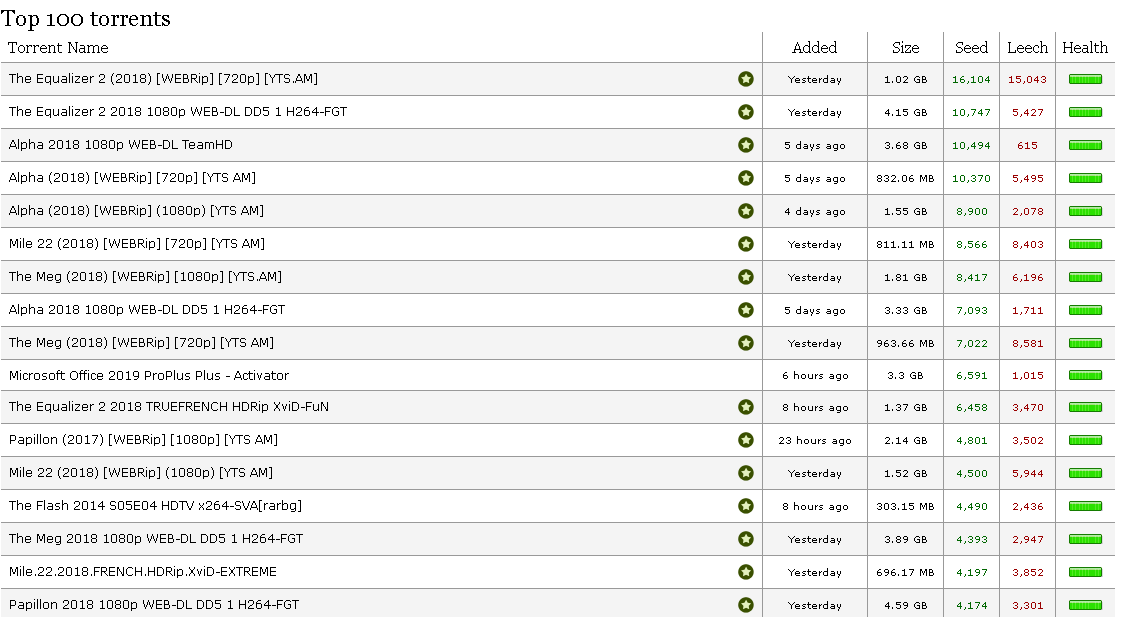Image resolution: width=1125 pixels, height=617 pixels.
Task: Click the Size column header
Action: 905,48
